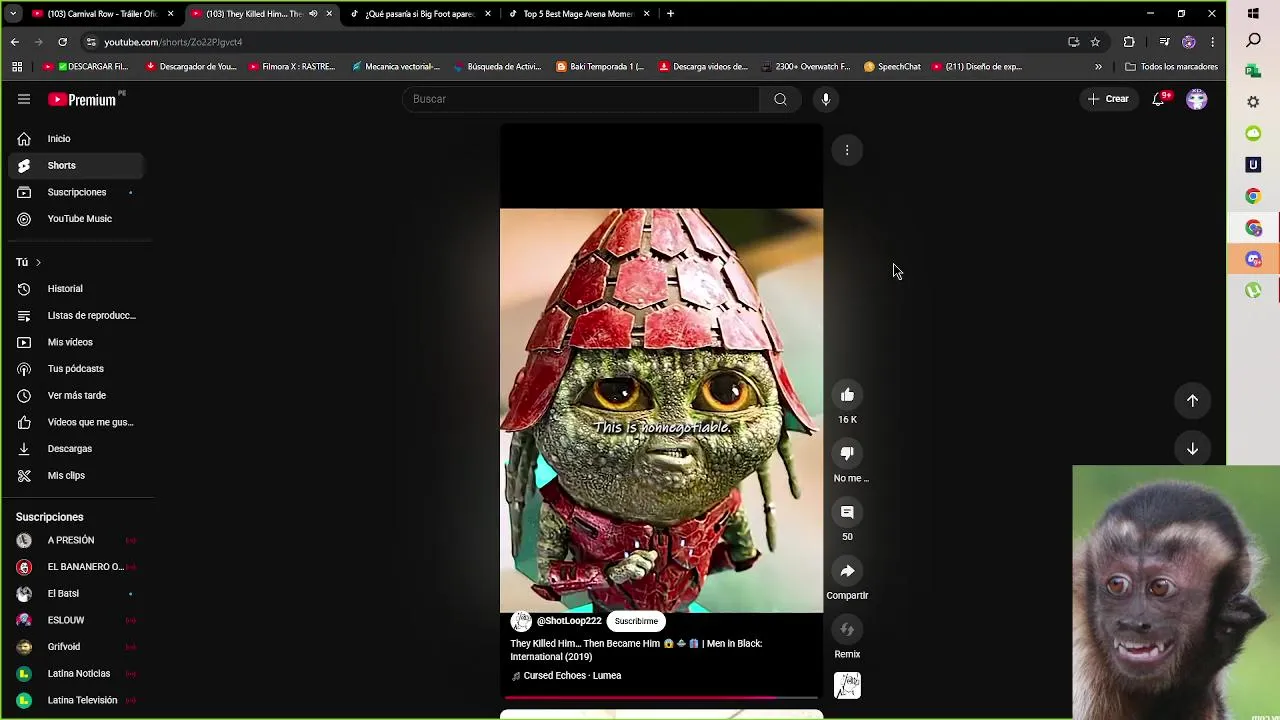Viewport: 1280px width, 720px height.
Task: Open the account avatar menu
Action: [1196, 99]
